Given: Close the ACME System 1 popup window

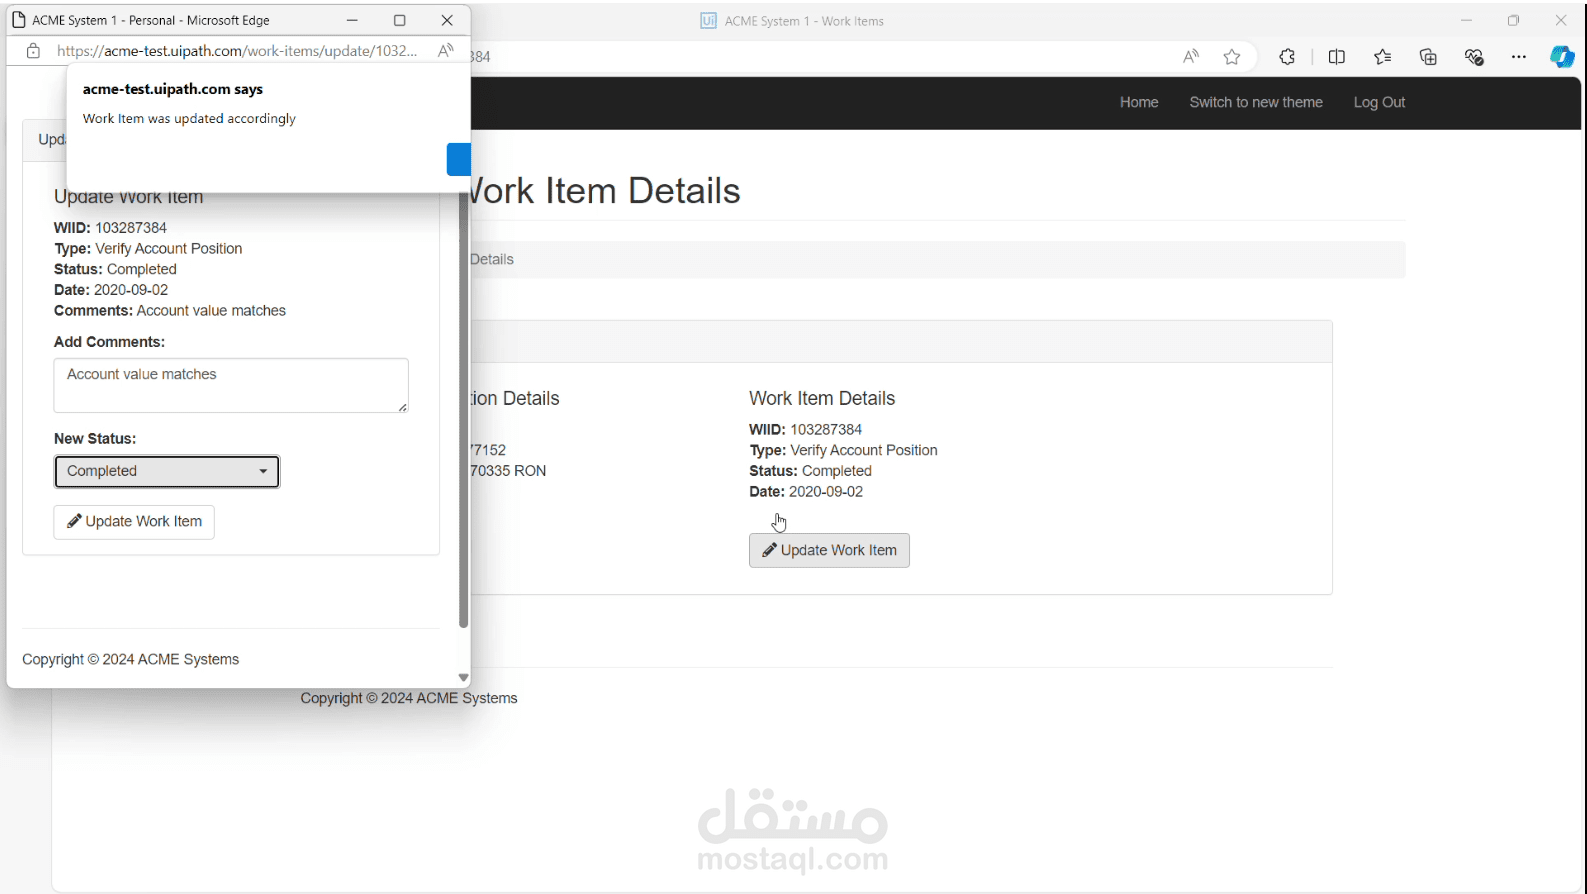Looking at the screenshot, I should click(x=447, y=20).
